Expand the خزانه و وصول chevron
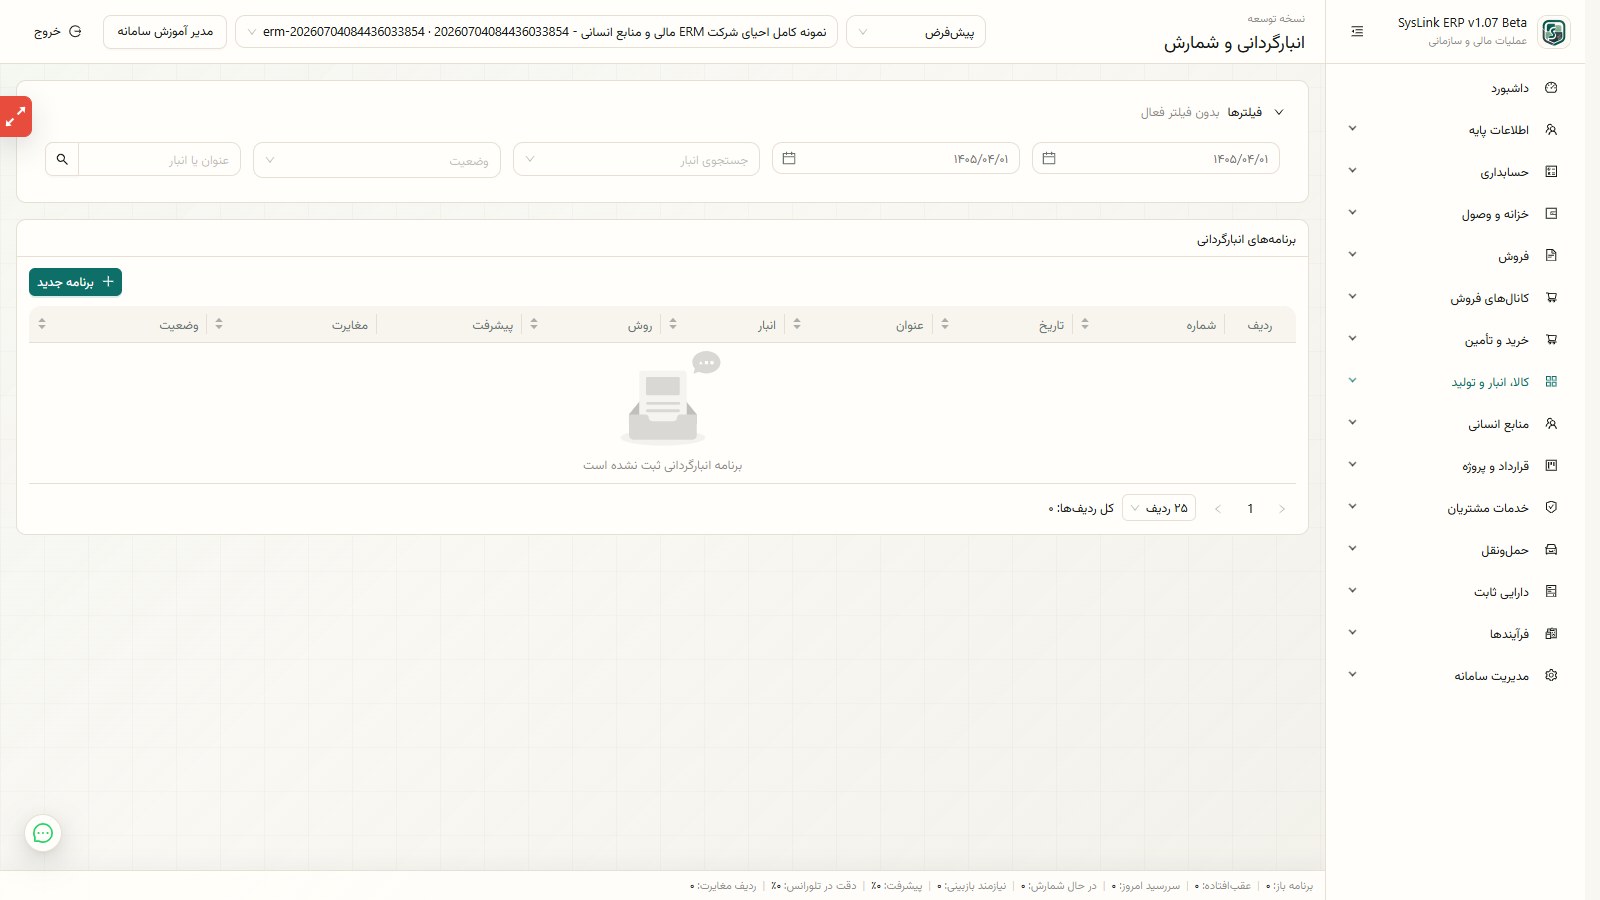 point(1352,213)
